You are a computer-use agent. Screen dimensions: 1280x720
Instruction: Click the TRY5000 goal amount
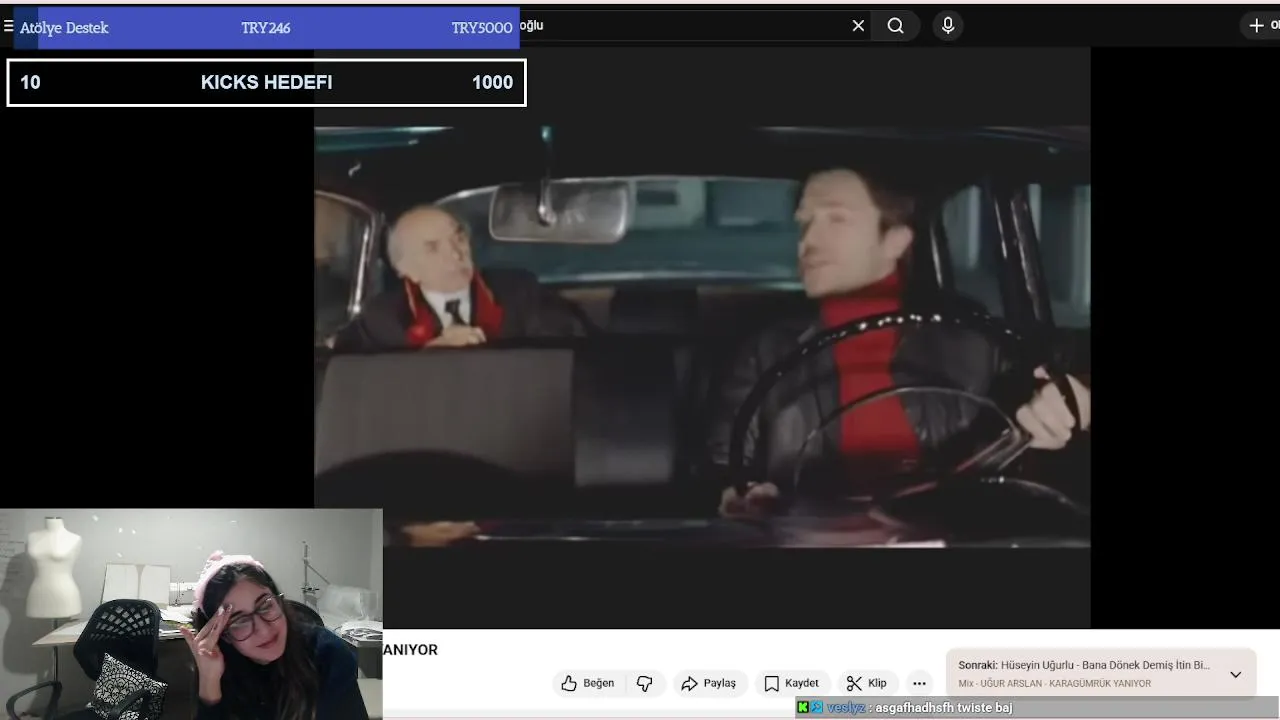(x=482, y=28)
